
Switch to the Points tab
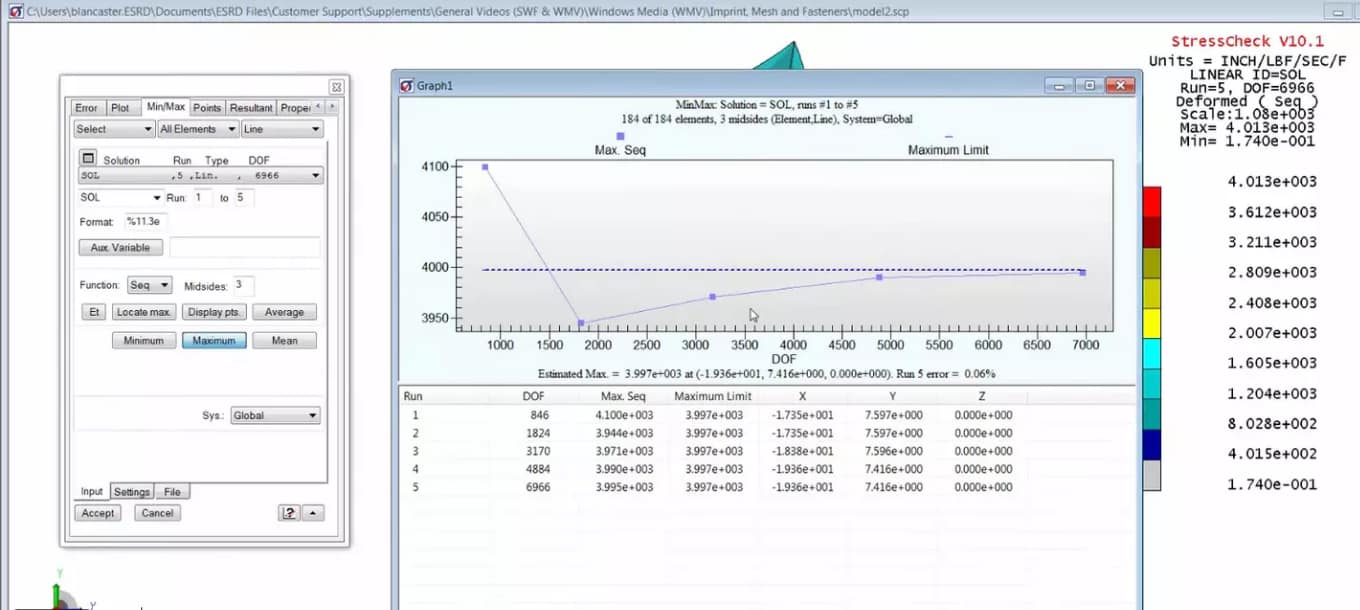click(206, 107)
